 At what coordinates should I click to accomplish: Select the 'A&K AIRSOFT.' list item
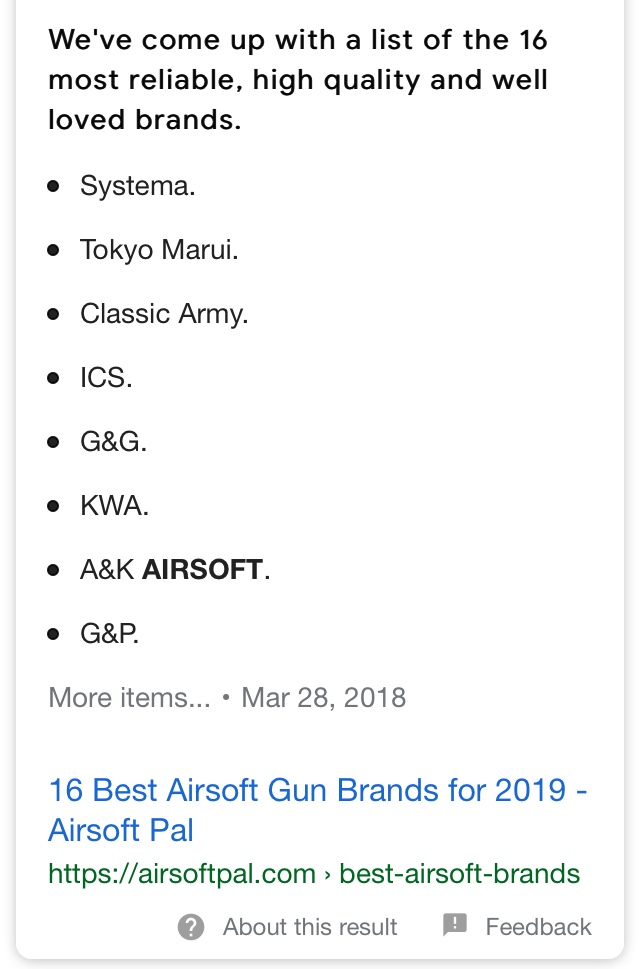(x=175, y=570)
